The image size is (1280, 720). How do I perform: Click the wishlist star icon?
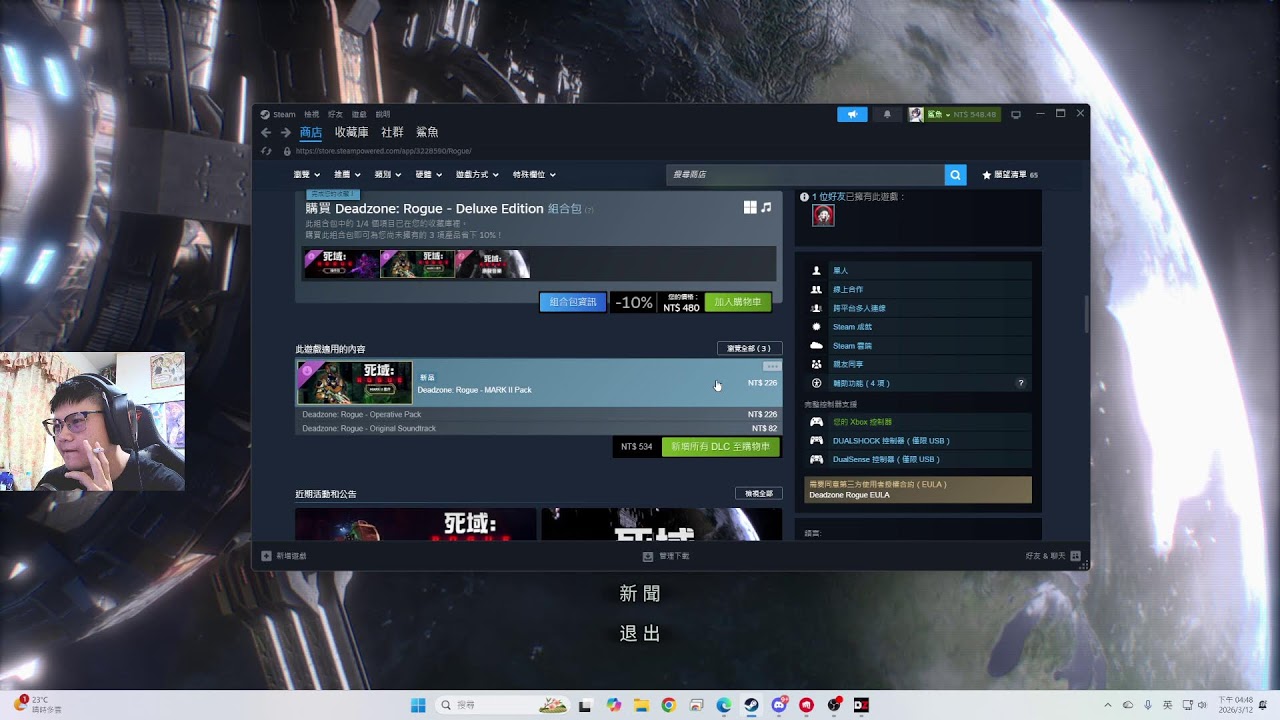987,175
